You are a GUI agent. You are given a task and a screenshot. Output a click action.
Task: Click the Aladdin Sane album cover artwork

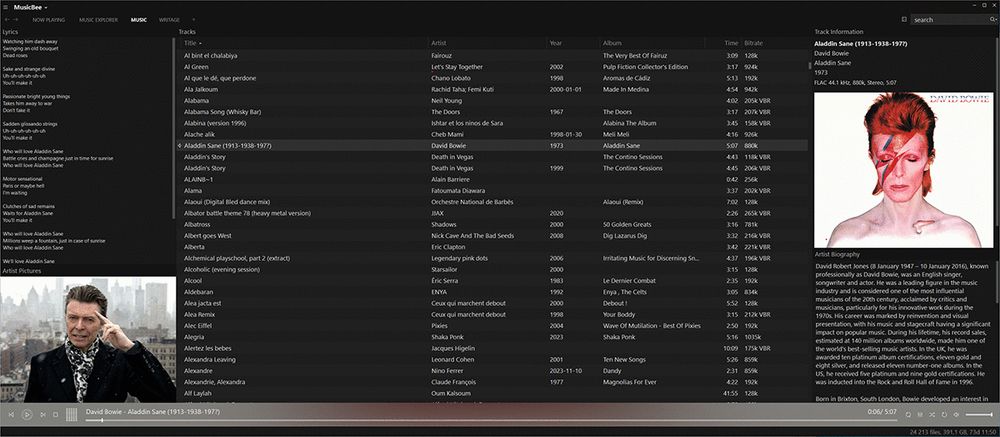point(904,170)
